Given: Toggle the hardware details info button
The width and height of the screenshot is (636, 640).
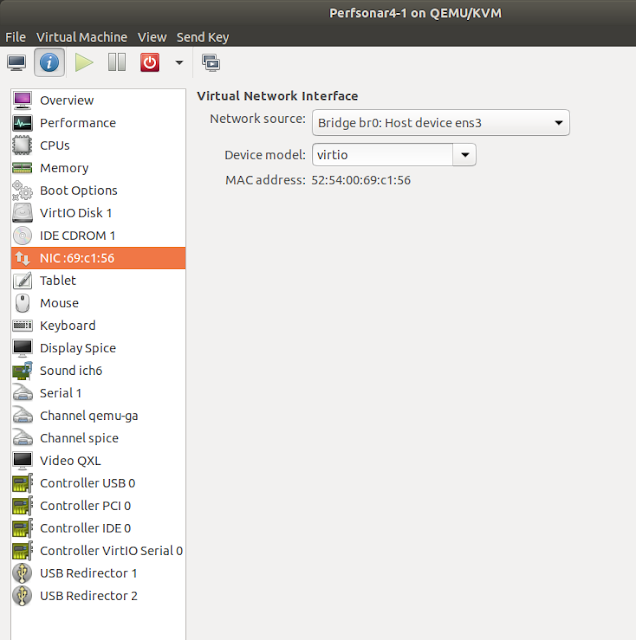Looking at the screenshot, I should [49, 63].
